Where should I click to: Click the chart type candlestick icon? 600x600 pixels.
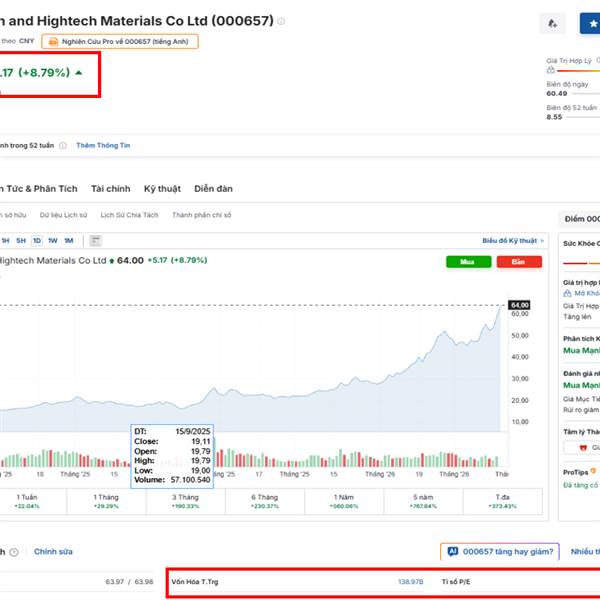95,240
